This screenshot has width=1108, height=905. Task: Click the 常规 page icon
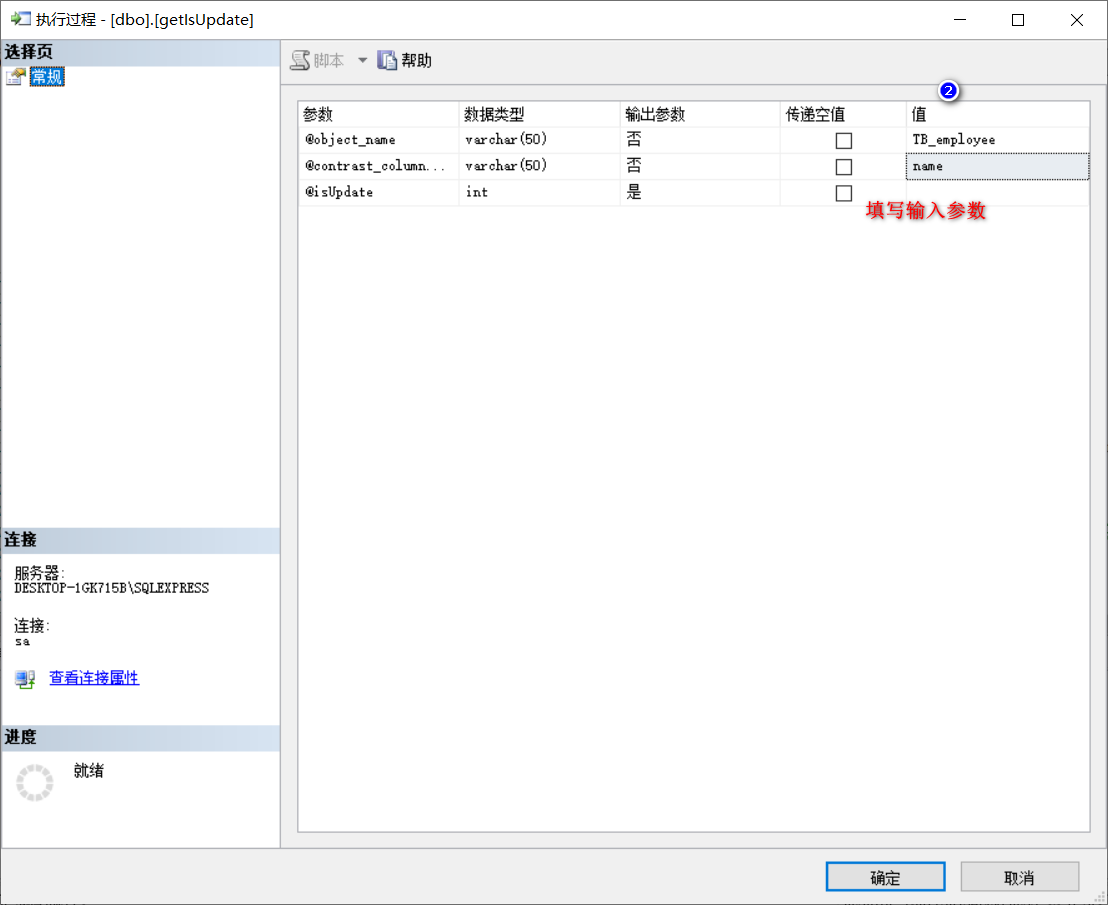pyautogui.click(x=16, y=76)
